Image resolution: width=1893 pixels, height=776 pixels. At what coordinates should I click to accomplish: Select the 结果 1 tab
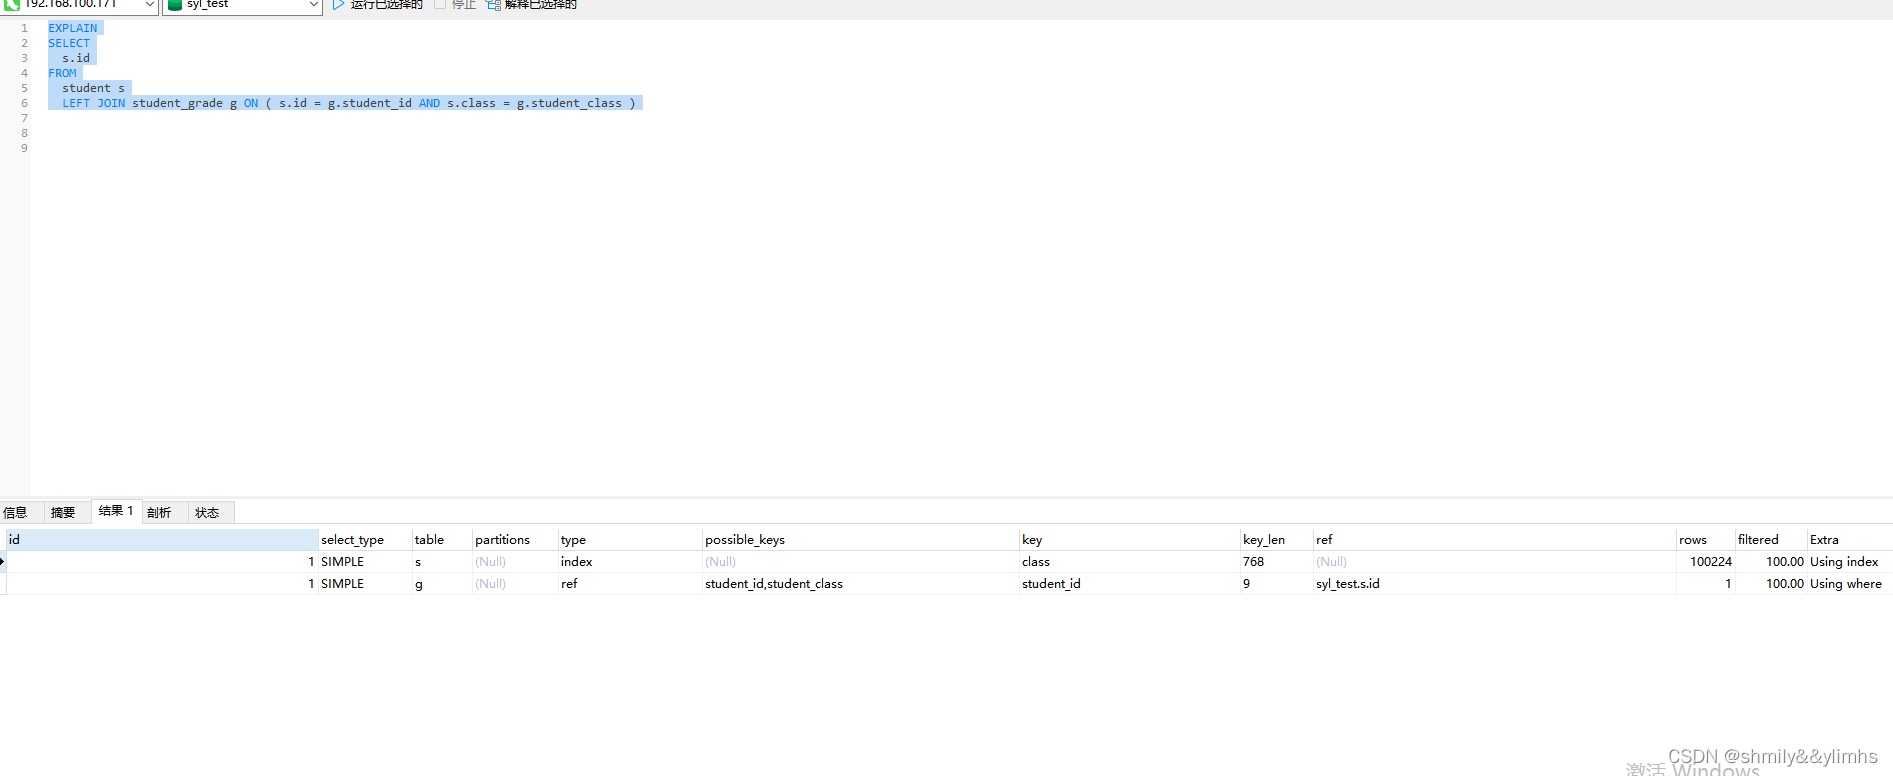click(116, 511)
